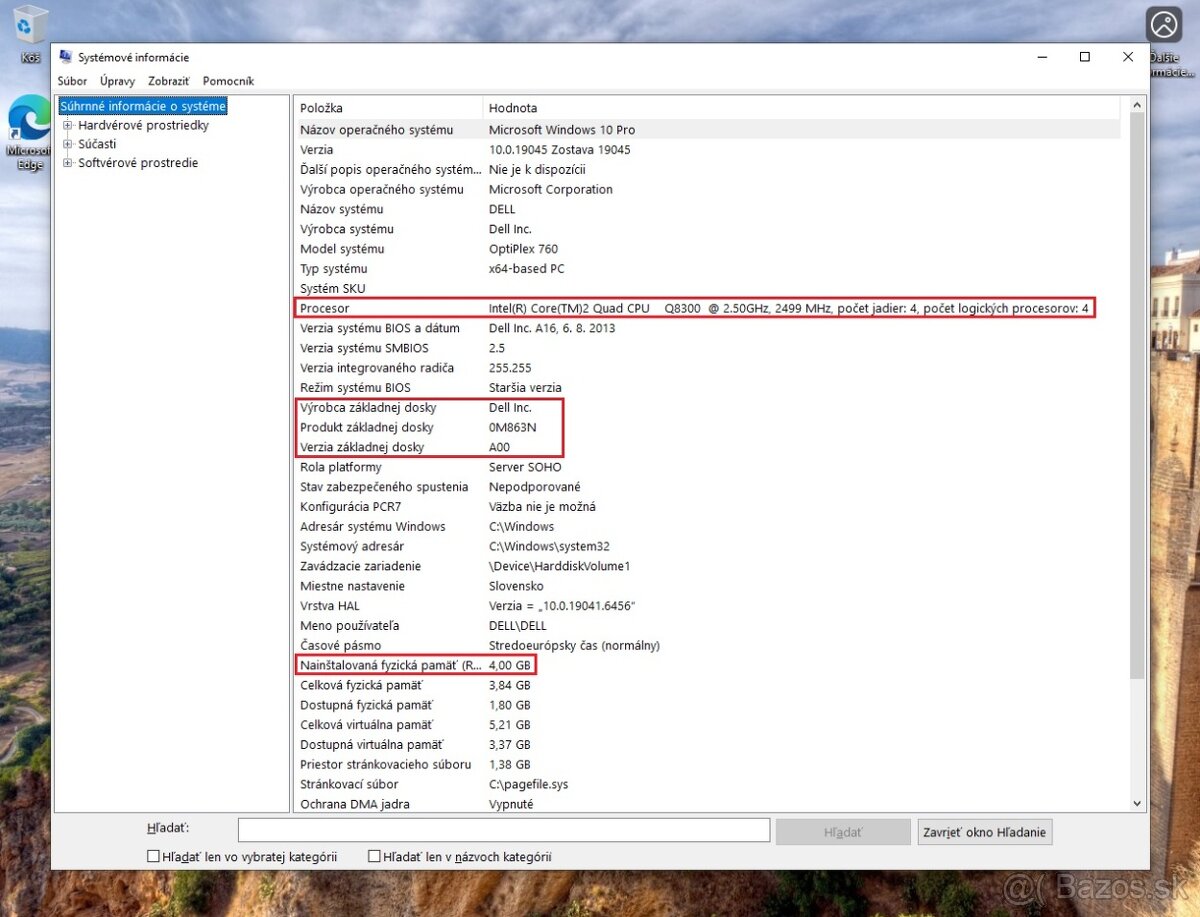Open the Ďalšie informácie desktop item

point(1163,25)
